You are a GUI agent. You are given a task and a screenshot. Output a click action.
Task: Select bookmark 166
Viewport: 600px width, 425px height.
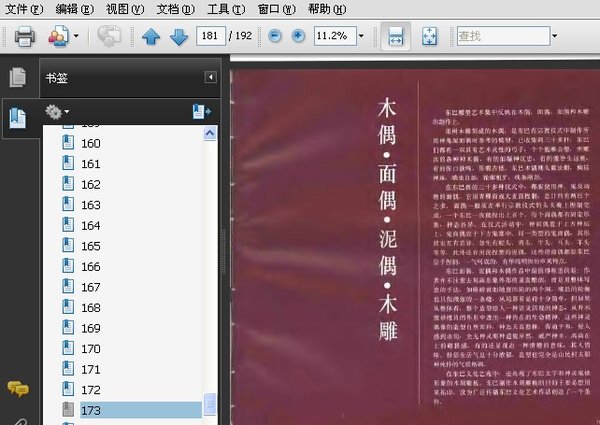(91, 267)
